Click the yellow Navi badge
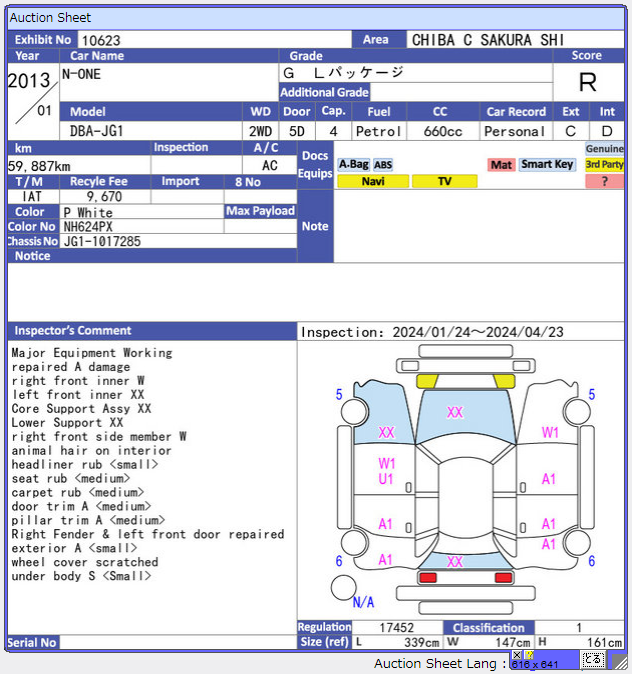Viewport: 632px width, 674px height. coord(373,181)
